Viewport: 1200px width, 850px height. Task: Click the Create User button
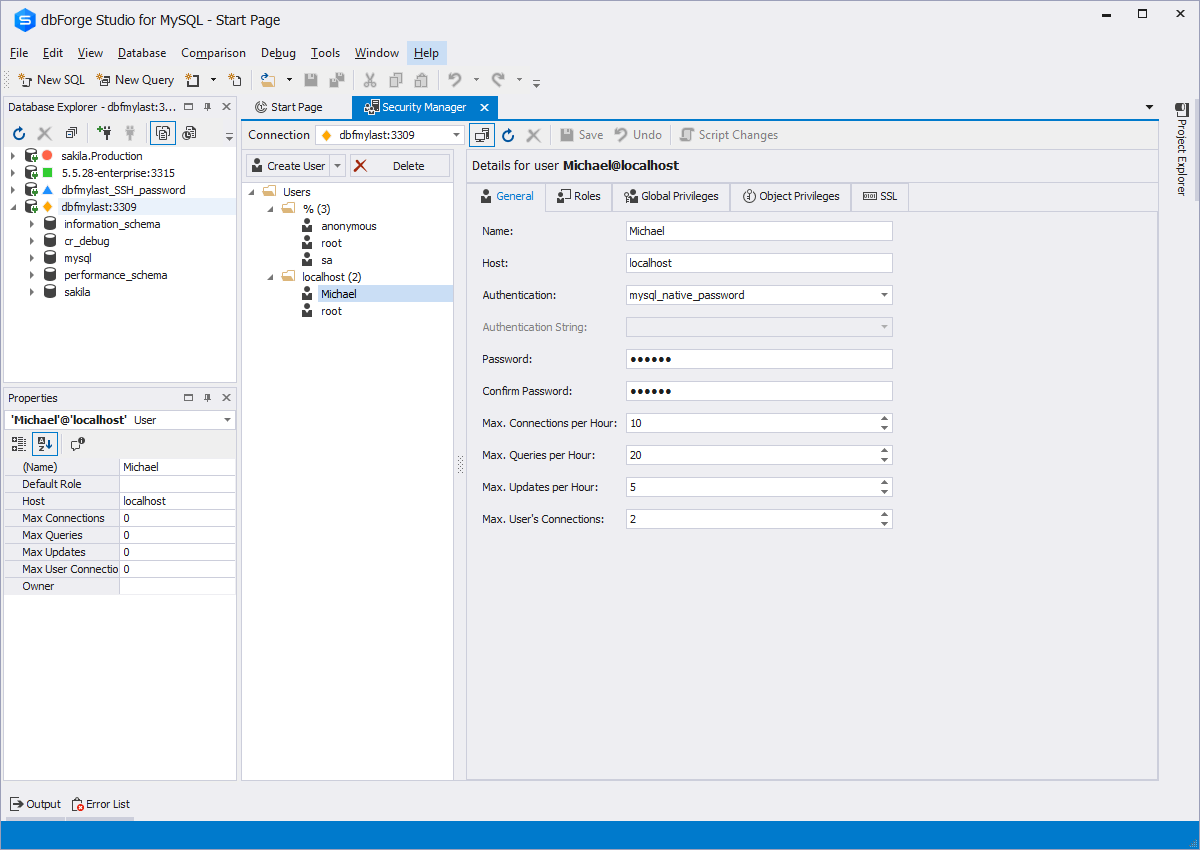(x=287, y=166)
